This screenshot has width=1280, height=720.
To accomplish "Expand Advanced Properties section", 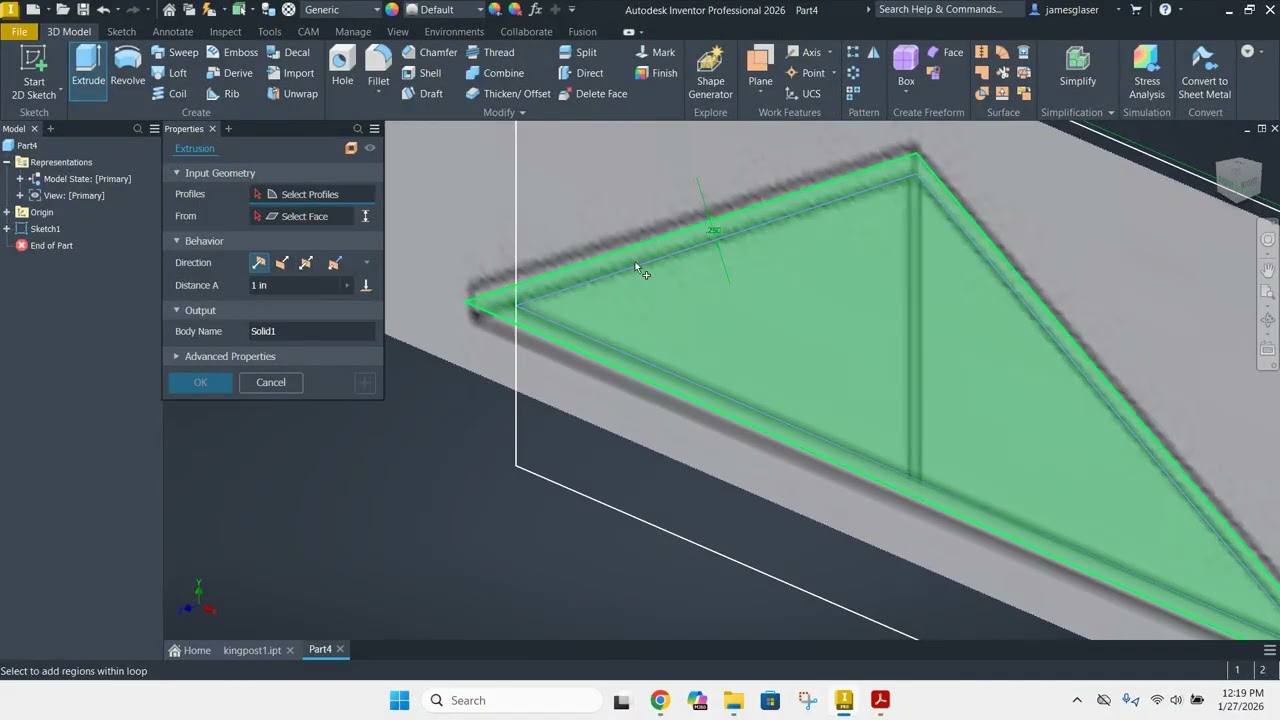I will [x=177, y=356].
